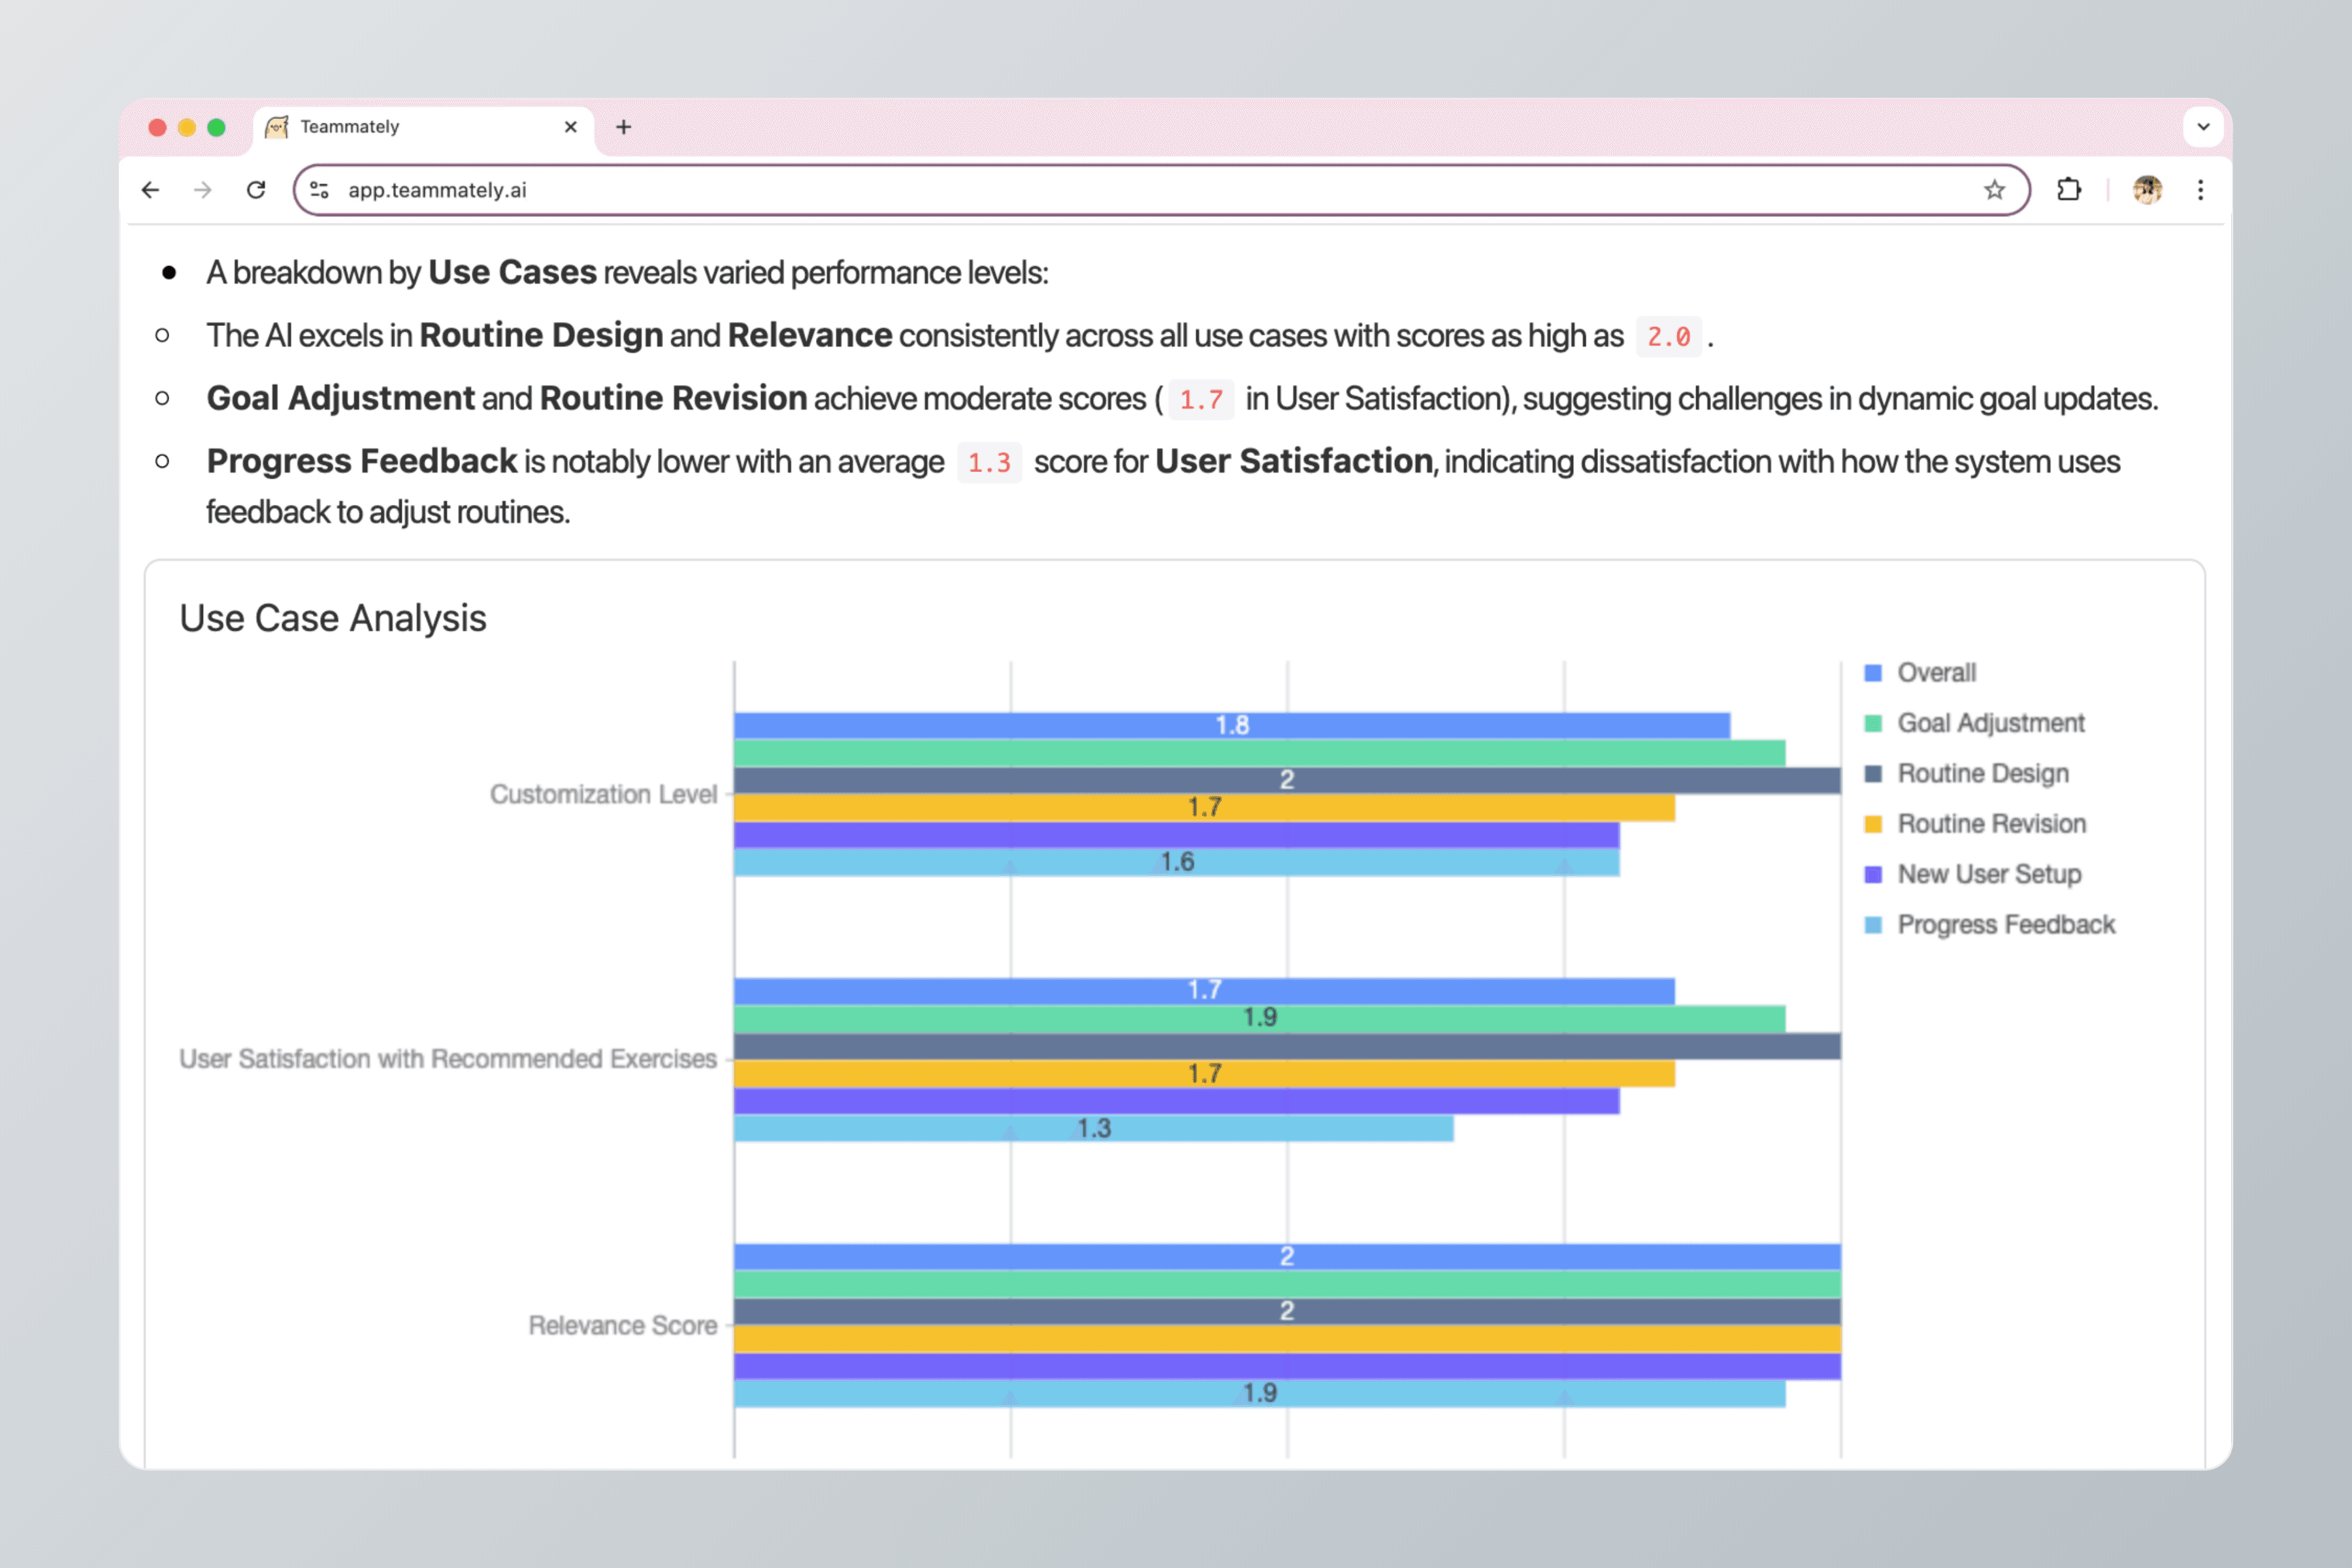This screenshot has height=1568, width=2352.
Task: Open the user profile avatar
Action: (2147, 190)
